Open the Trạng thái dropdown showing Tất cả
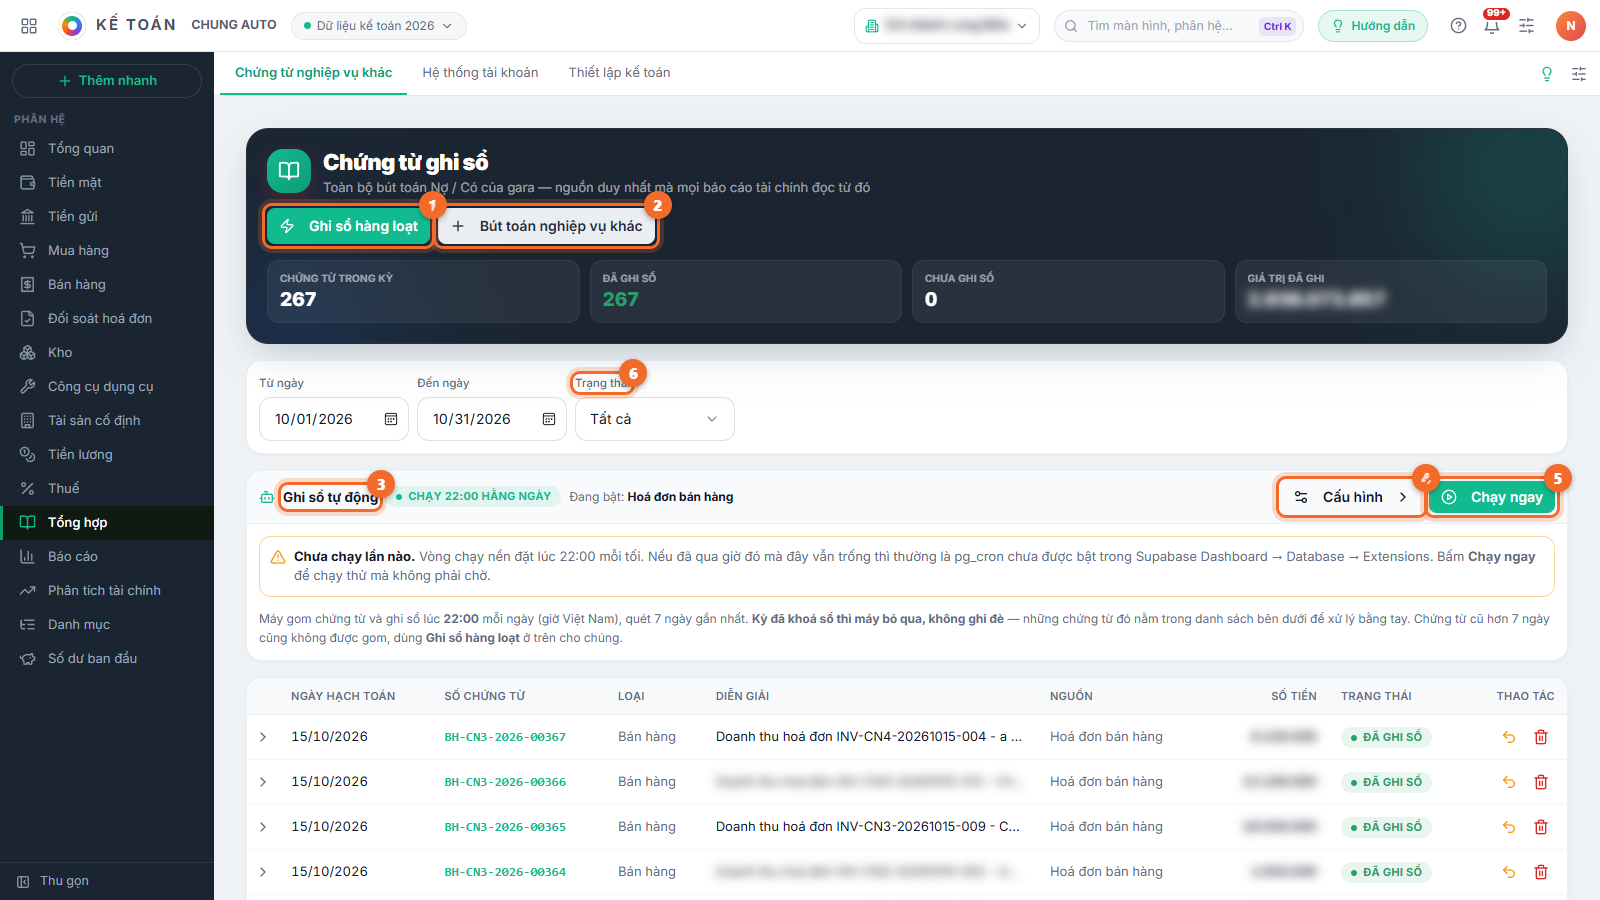 [655, 419]
